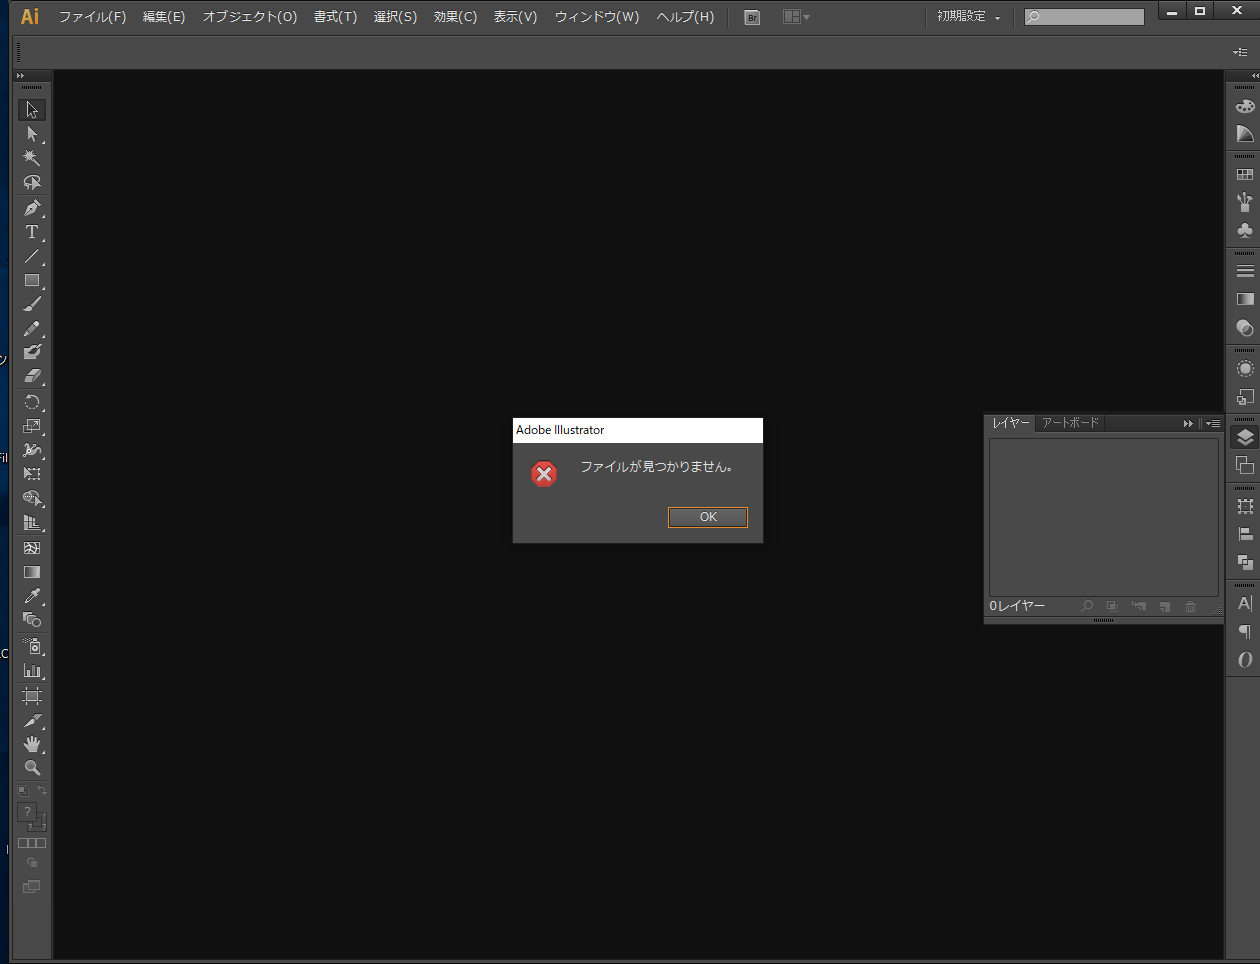Click the search input field
The width and height of the screenshot is (1260, 964).
[x=1092, y=17]
